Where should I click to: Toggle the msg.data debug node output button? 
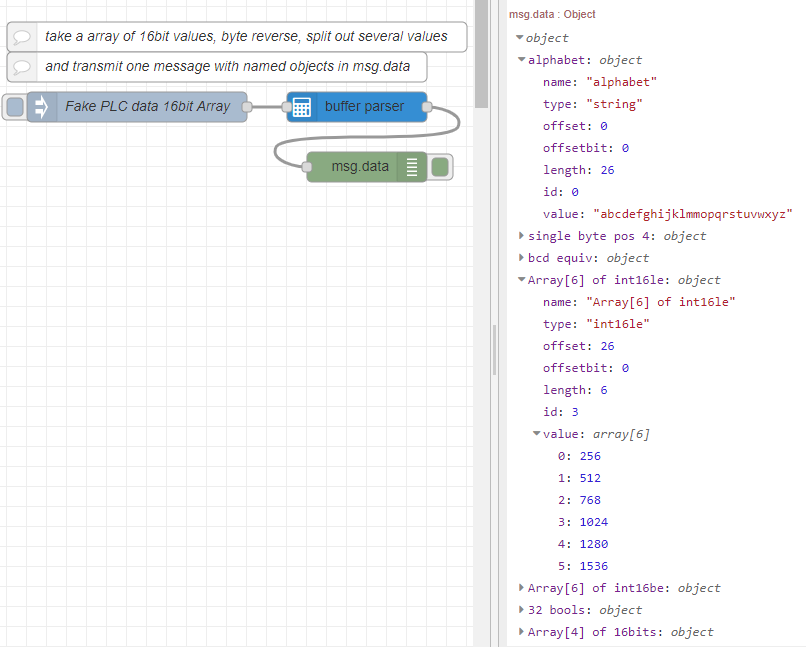(441, 167)
